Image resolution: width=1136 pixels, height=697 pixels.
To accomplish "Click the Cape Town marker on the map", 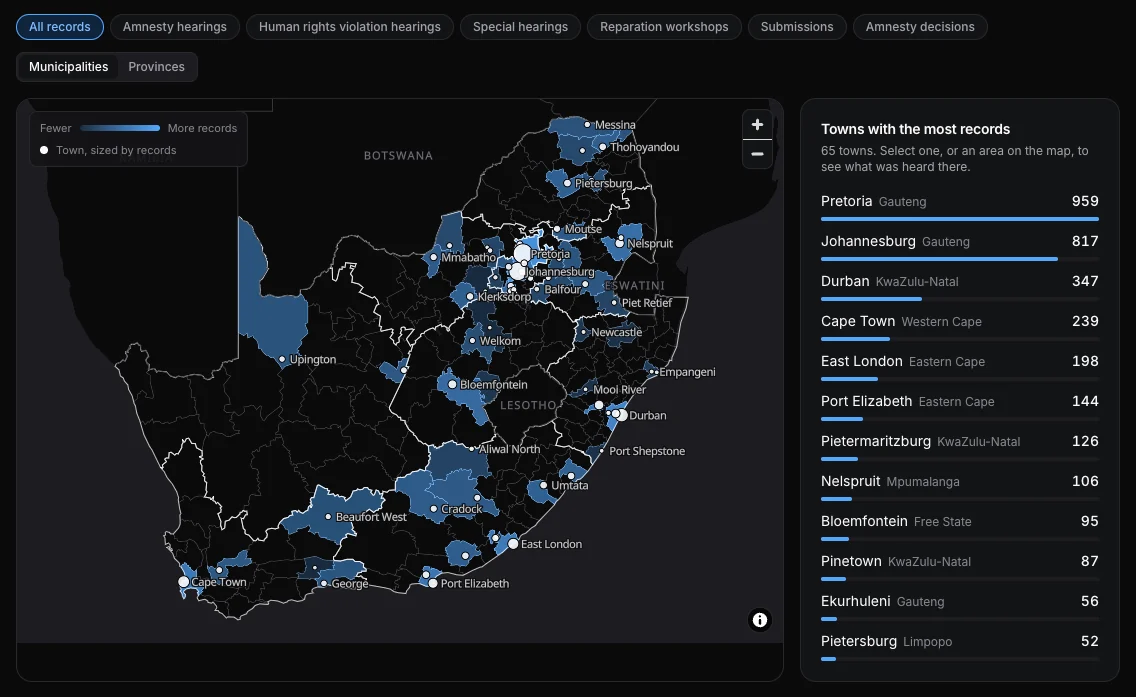I will click(183, 582).
